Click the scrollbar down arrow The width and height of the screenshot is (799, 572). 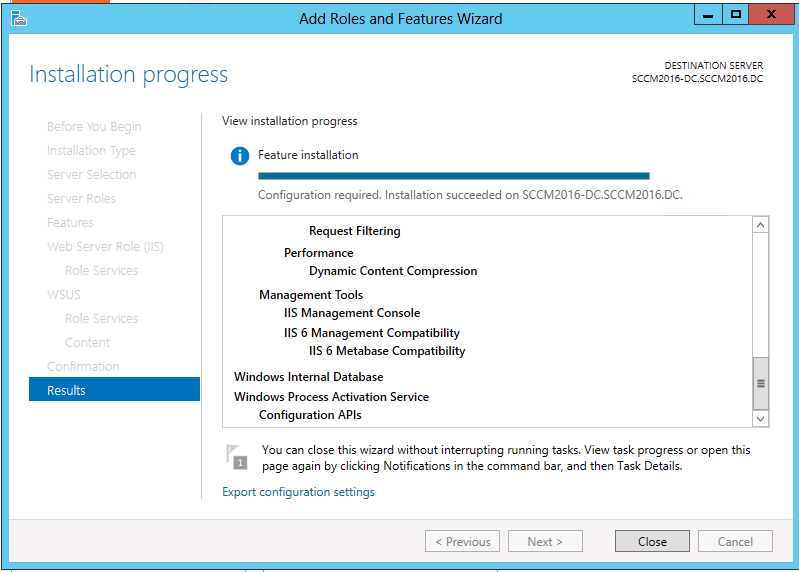[760, 419]
